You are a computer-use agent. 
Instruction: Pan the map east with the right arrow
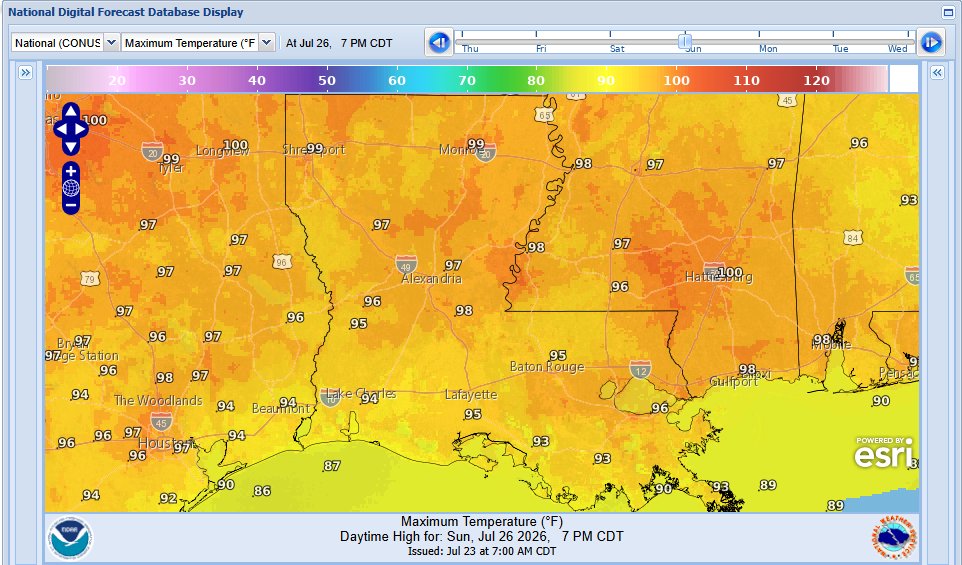click(x=81, y=129)
